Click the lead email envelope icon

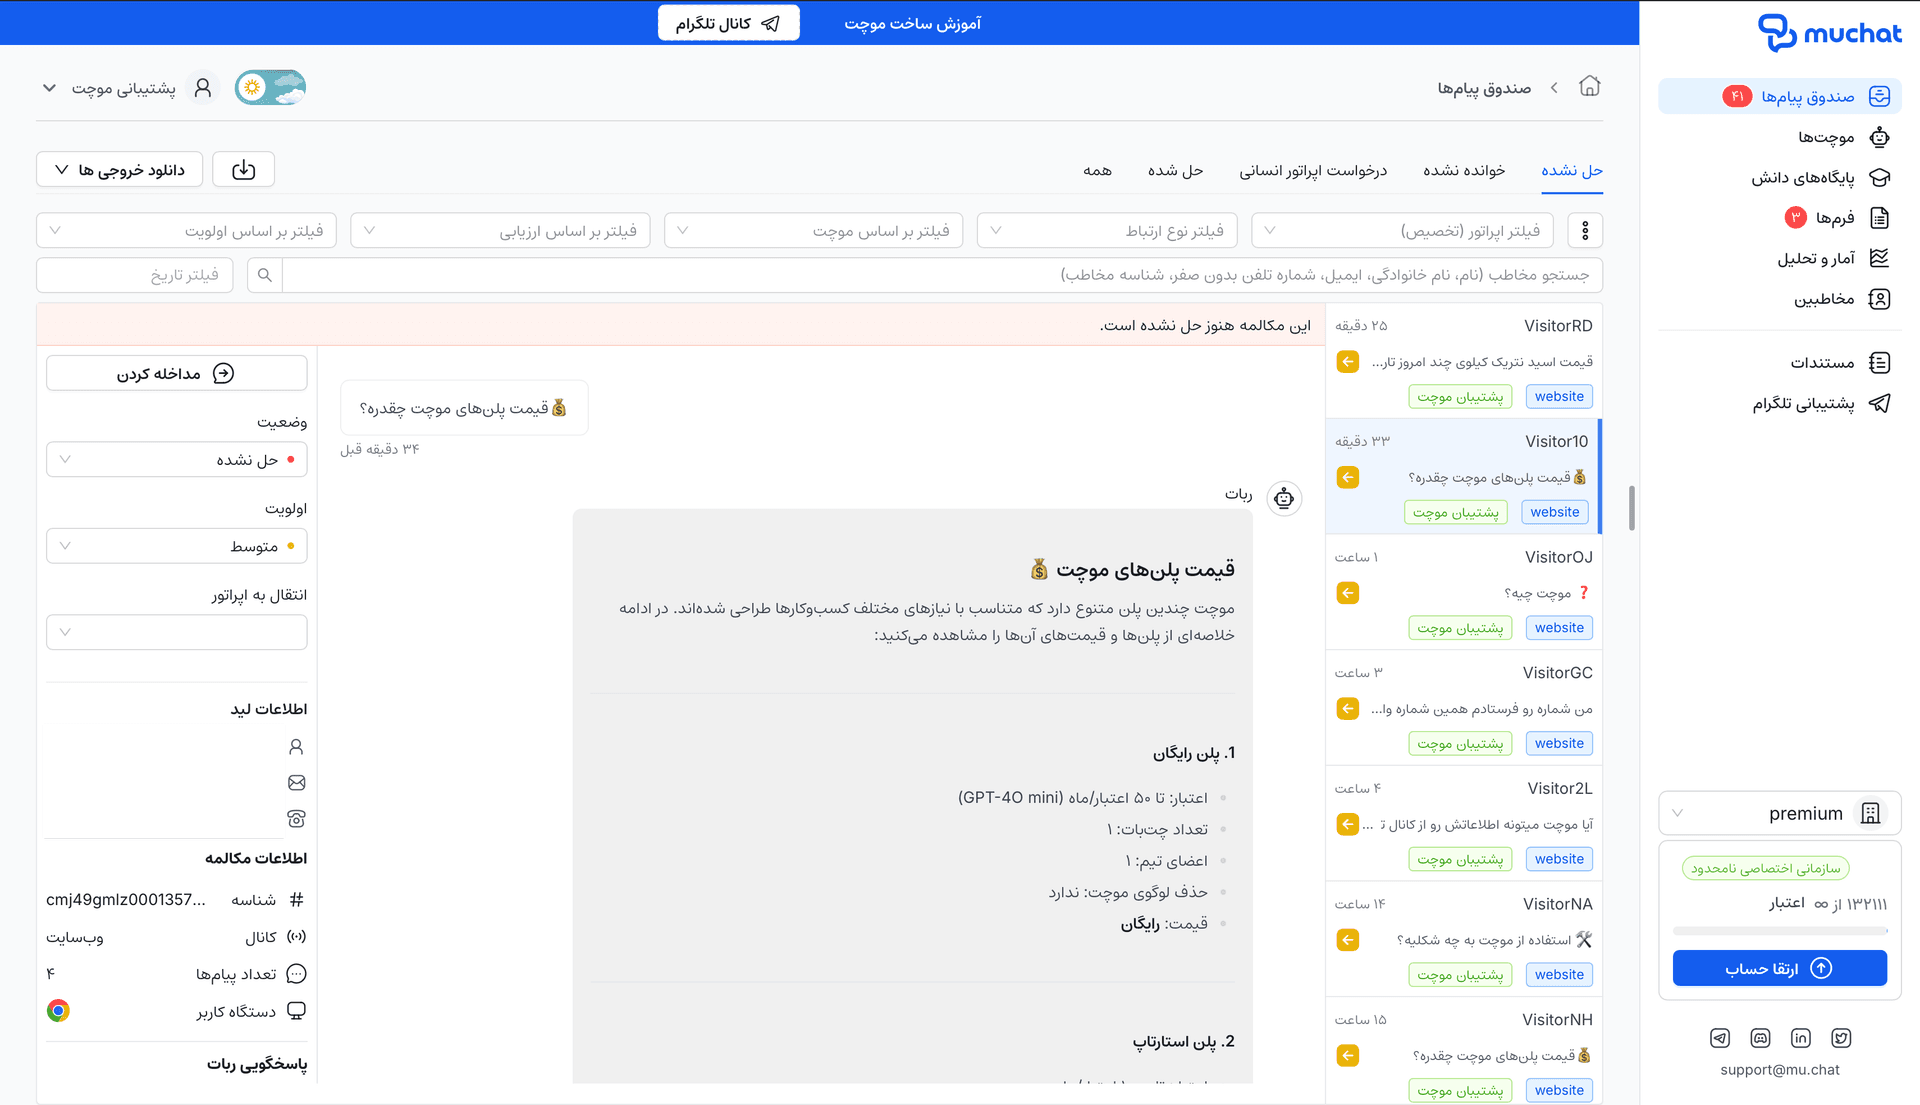pyautogui.click(x=296, y=783)
